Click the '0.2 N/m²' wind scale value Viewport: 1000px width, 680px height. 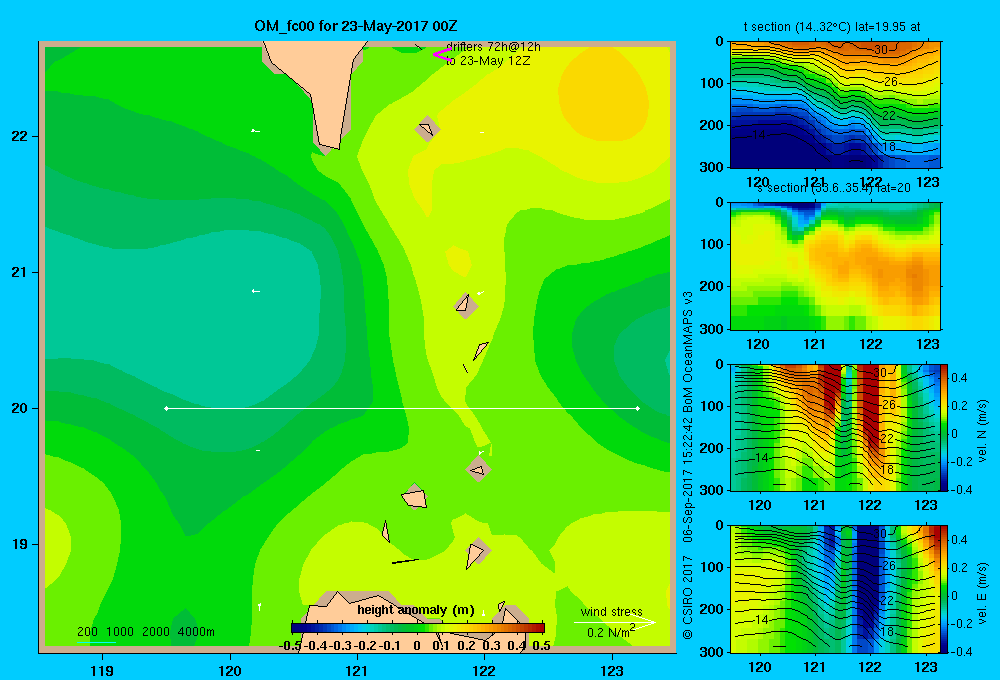(611, 632)
